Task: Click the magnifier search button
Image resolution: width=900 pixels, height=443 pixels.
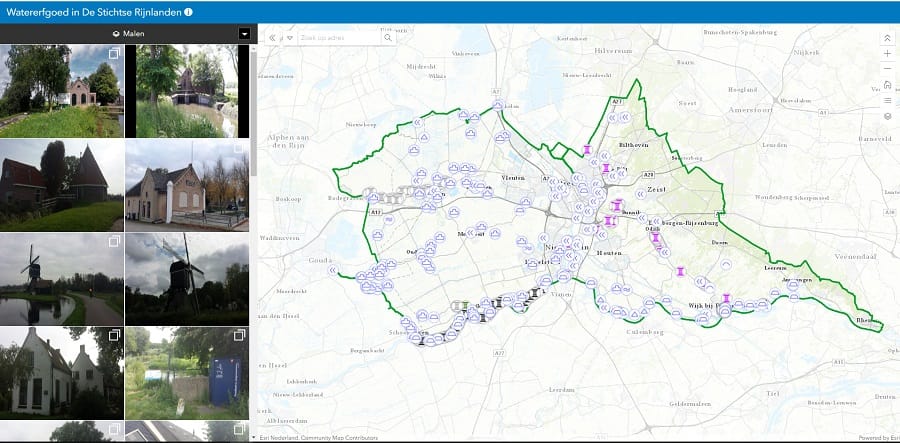Action: [x=388, y=38]
